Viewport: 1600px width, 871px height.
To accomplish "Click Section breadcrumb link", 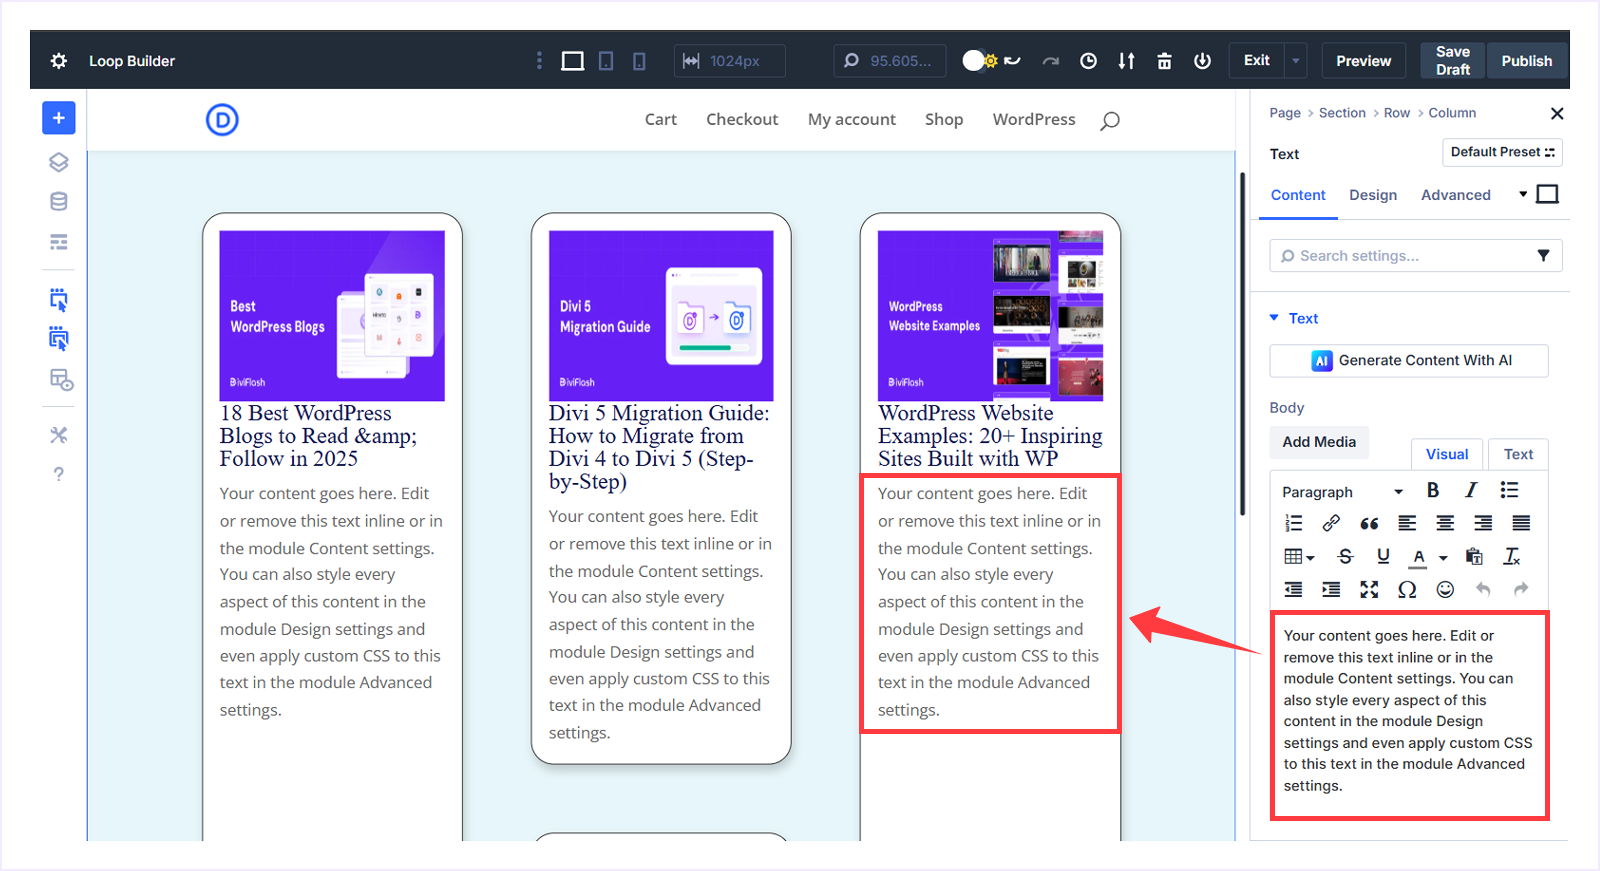I will 1342,113.
